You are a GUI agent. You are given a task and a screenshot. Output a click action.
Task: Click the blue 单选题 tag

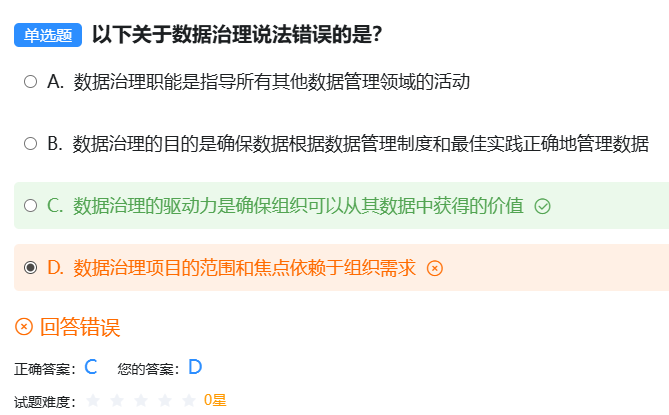coord(48,36)
